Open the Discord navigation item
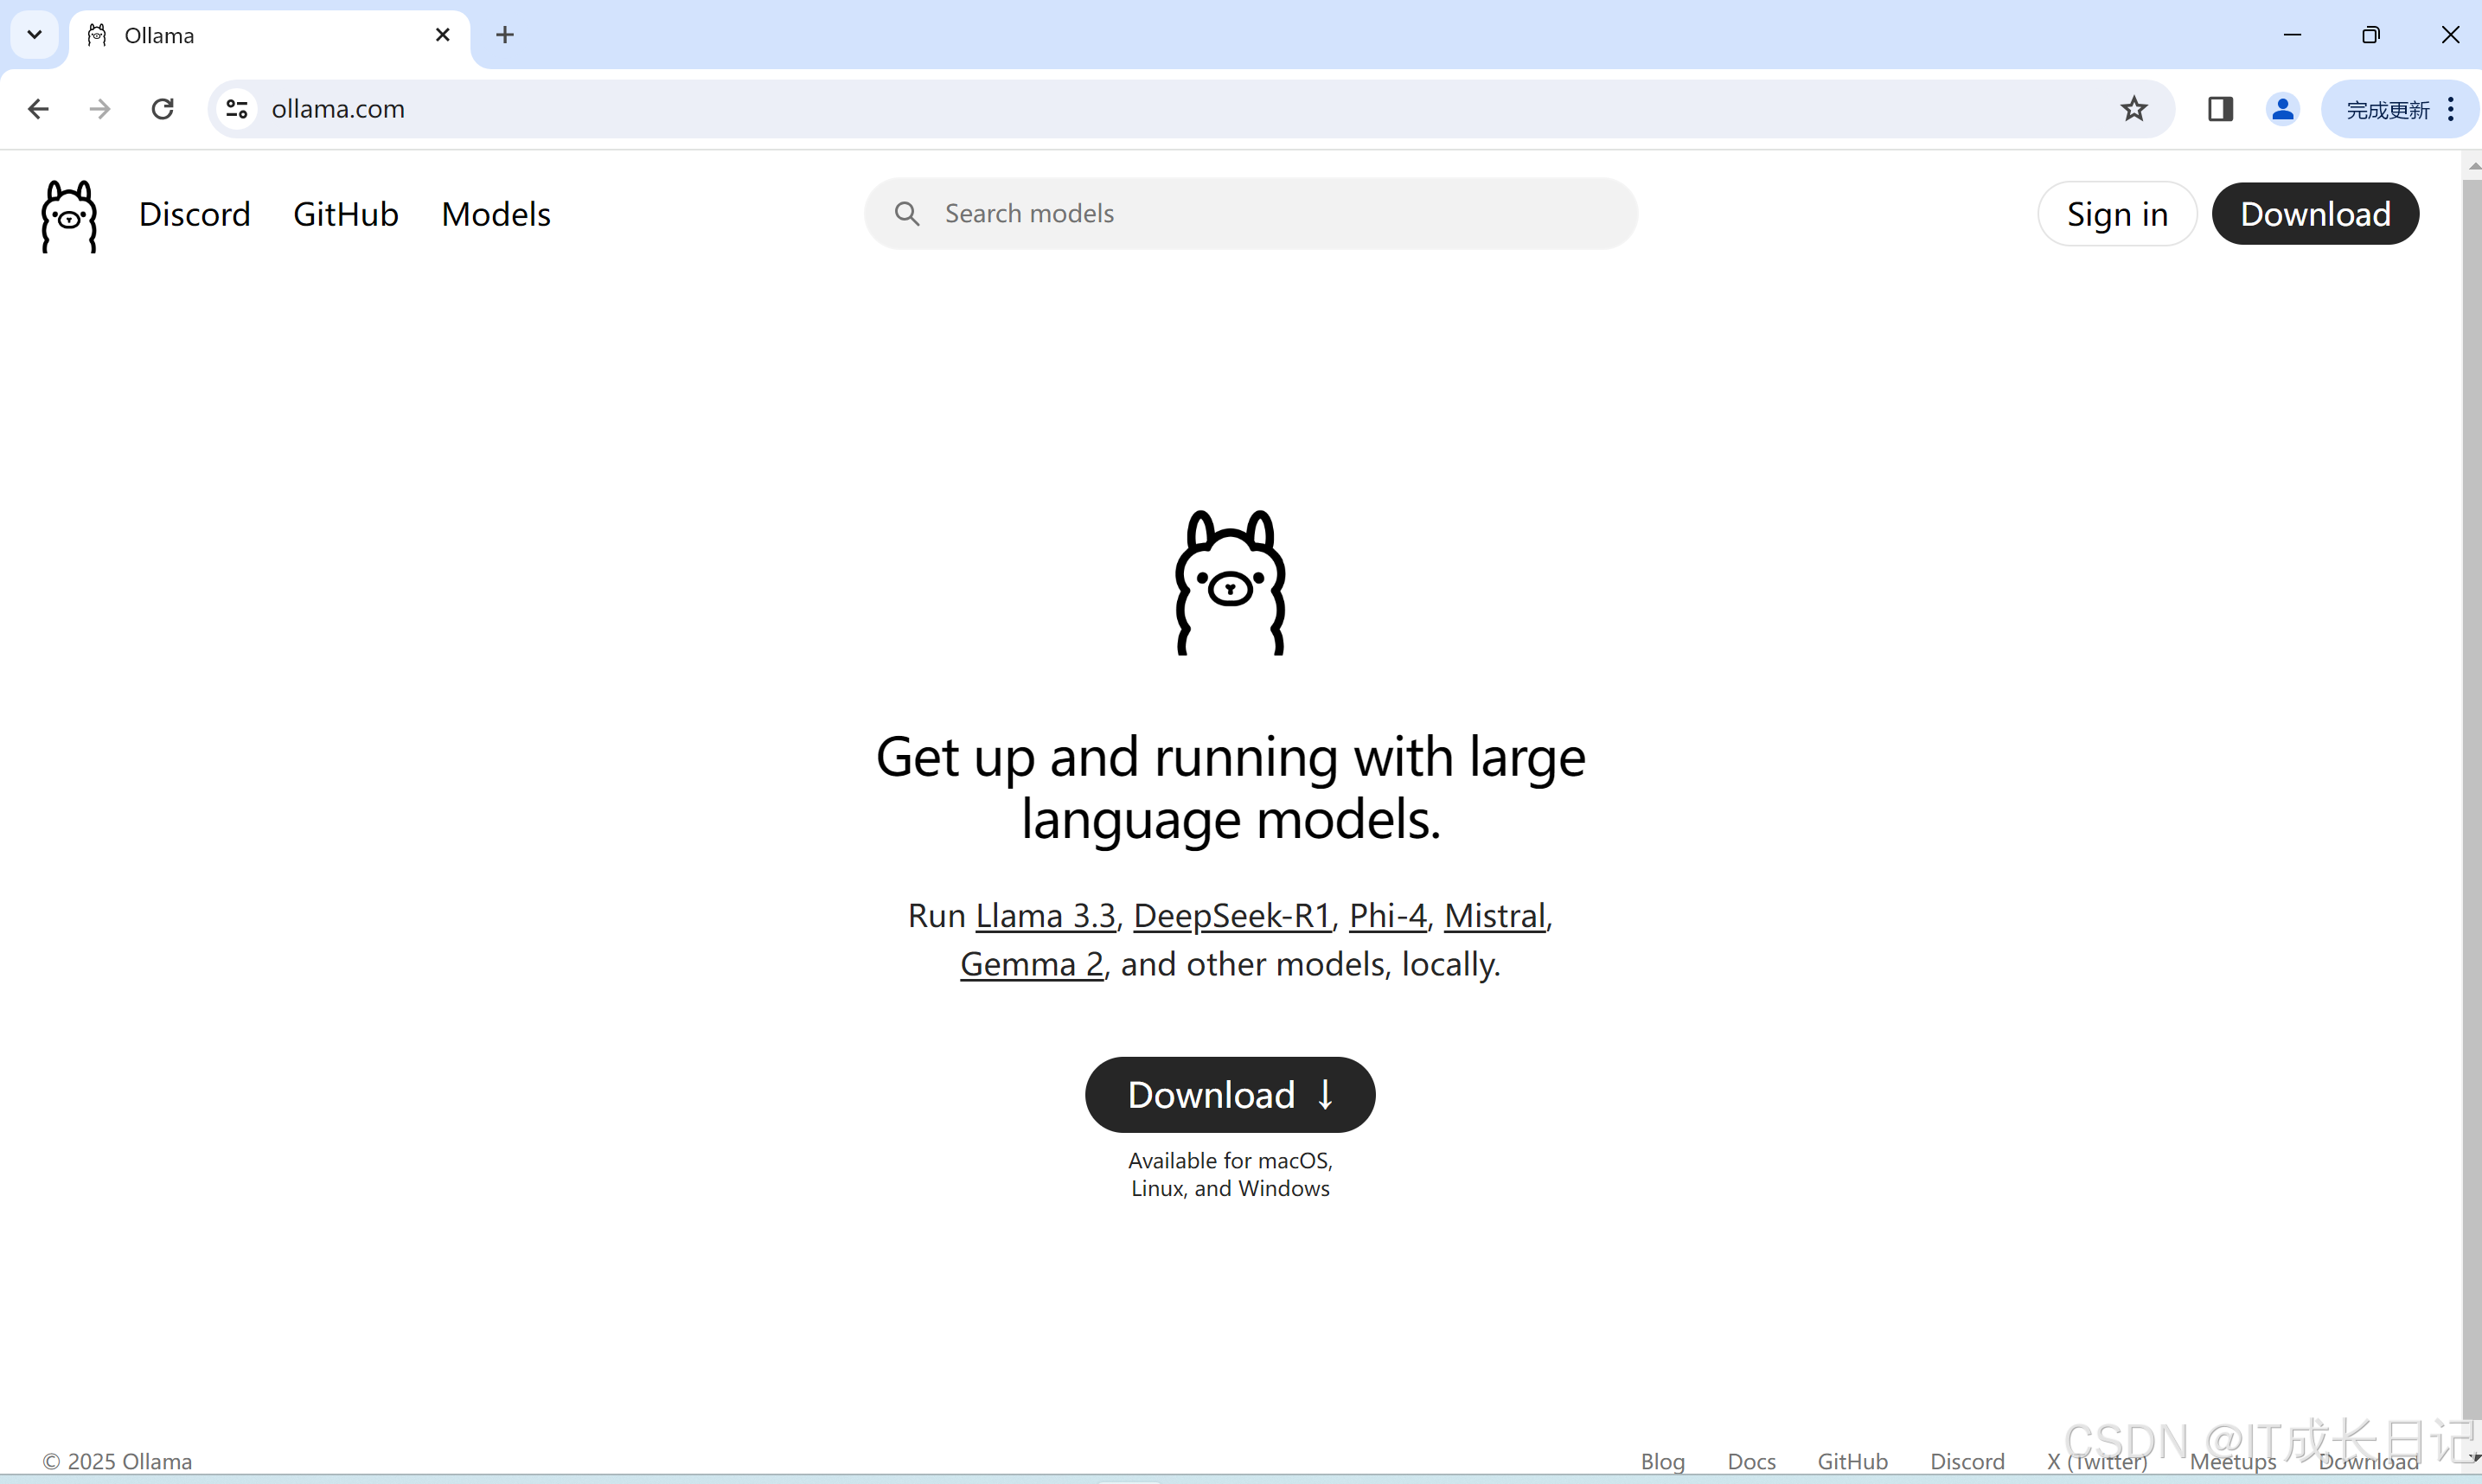 coord(194,214)
